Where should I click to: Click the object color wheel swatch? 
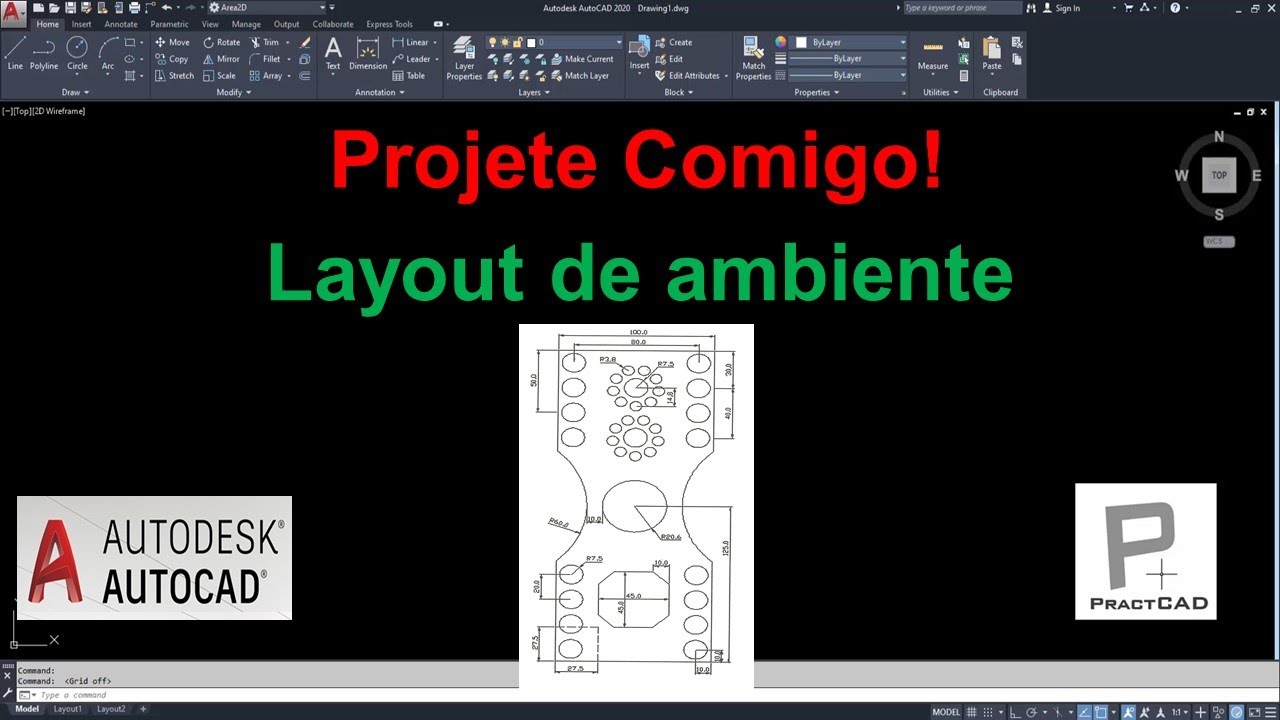(781, 42)
